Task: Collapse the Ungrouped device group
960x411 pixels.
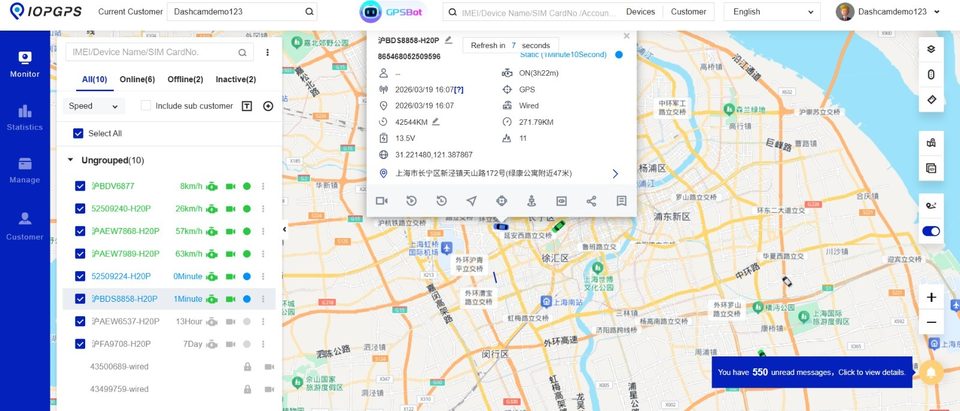Action: 71,160
